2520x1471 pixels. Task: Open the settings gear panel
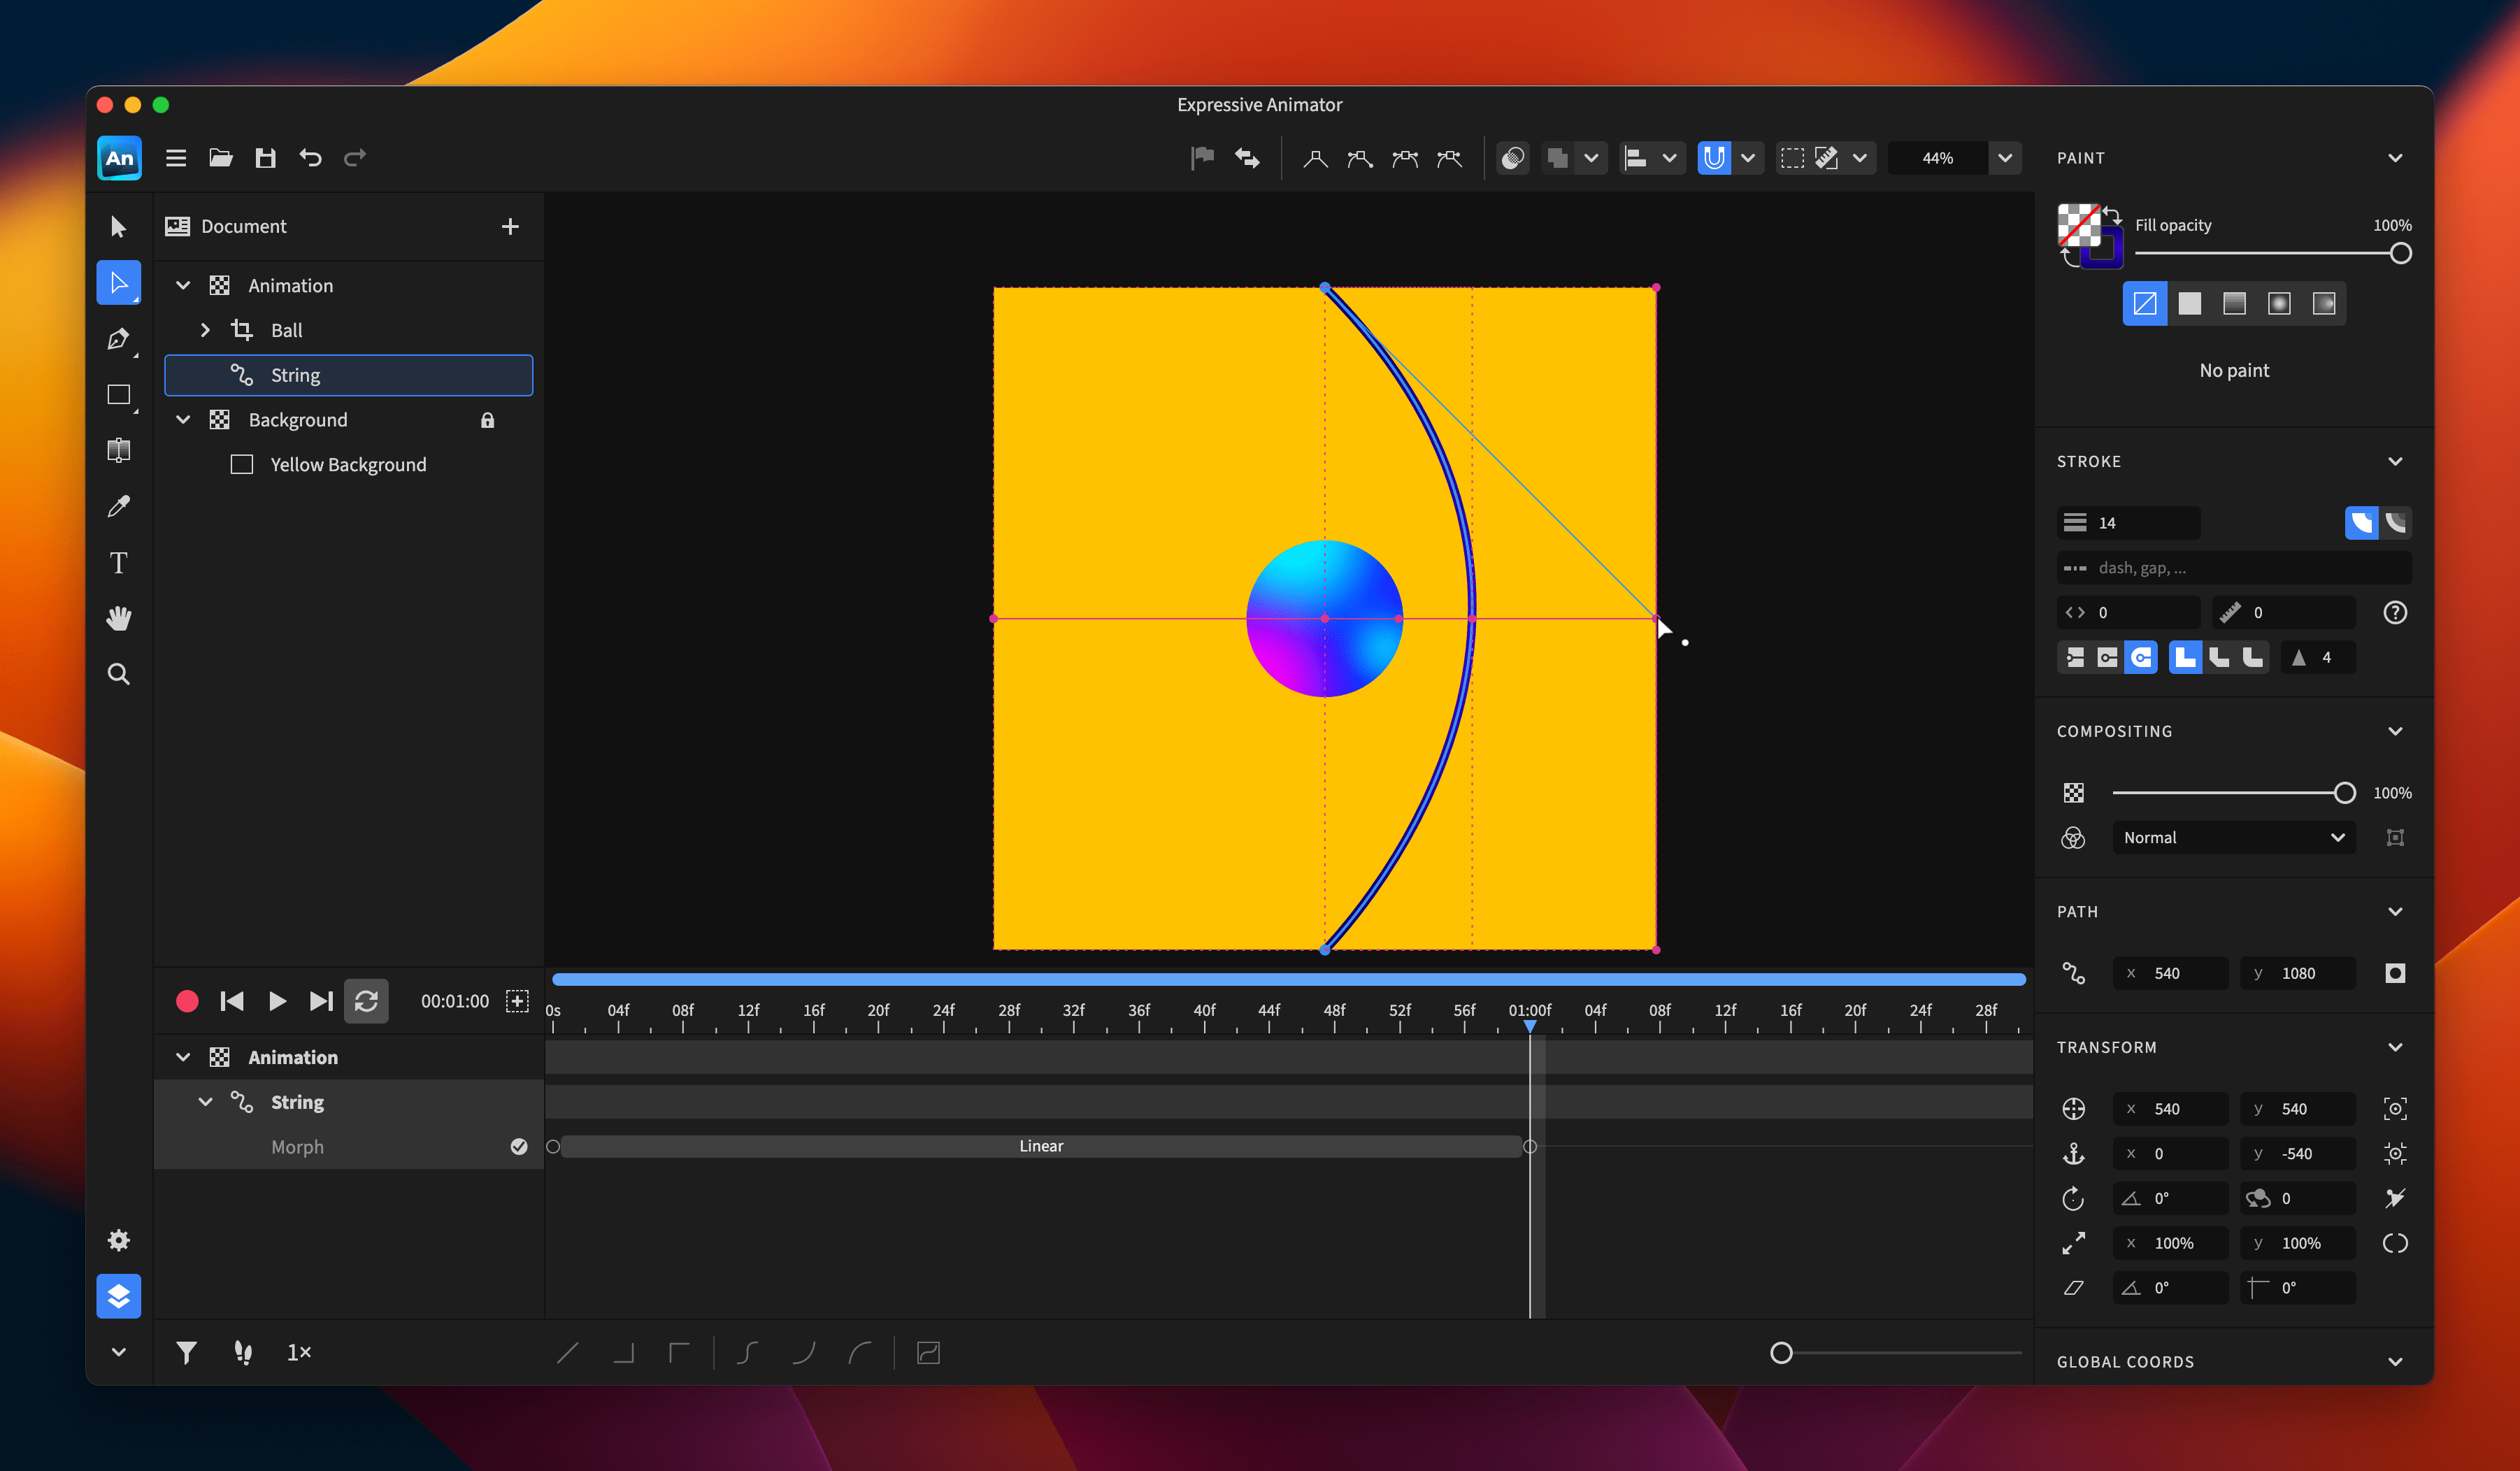118,1239
